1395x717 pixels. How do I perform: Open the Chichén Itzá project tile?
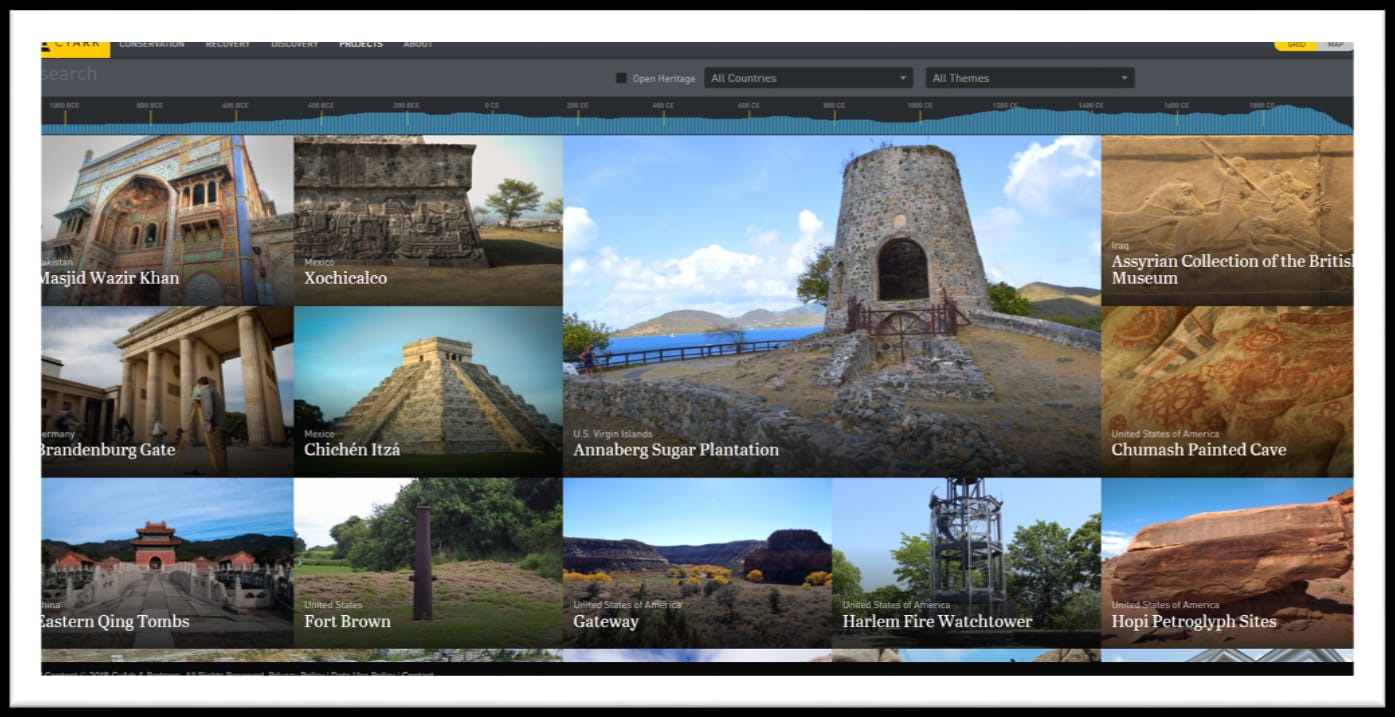click(428, 392)
